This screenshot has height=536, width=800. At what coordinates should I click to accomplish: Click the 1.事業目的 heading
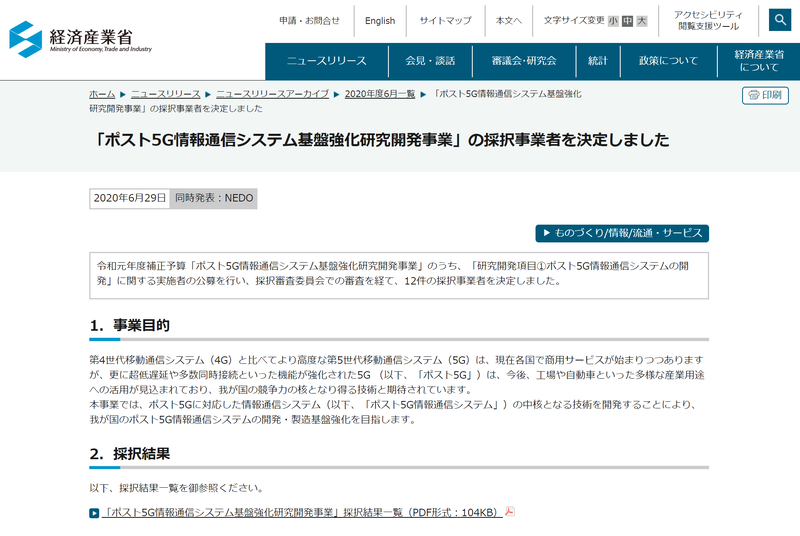(130, 325)
